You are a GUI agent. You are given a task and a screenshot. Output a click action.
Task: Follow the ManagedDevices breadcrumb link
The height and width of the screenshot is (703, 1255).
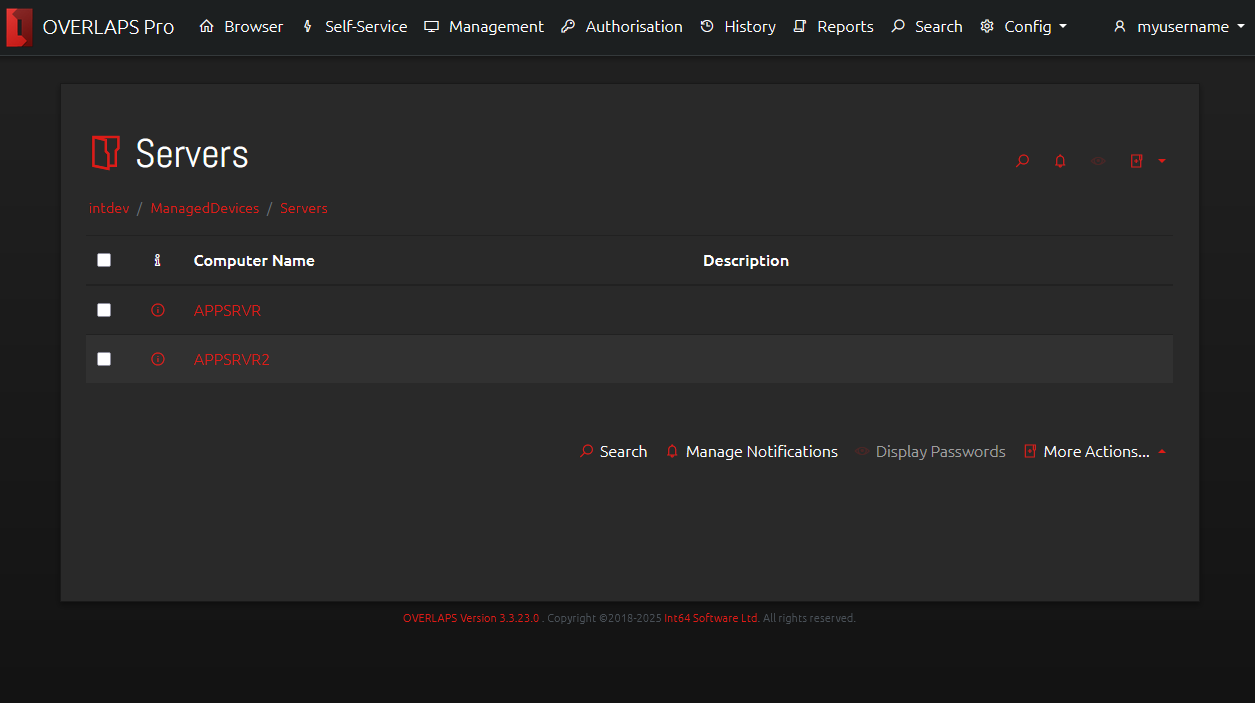click(x=205, y=208)
